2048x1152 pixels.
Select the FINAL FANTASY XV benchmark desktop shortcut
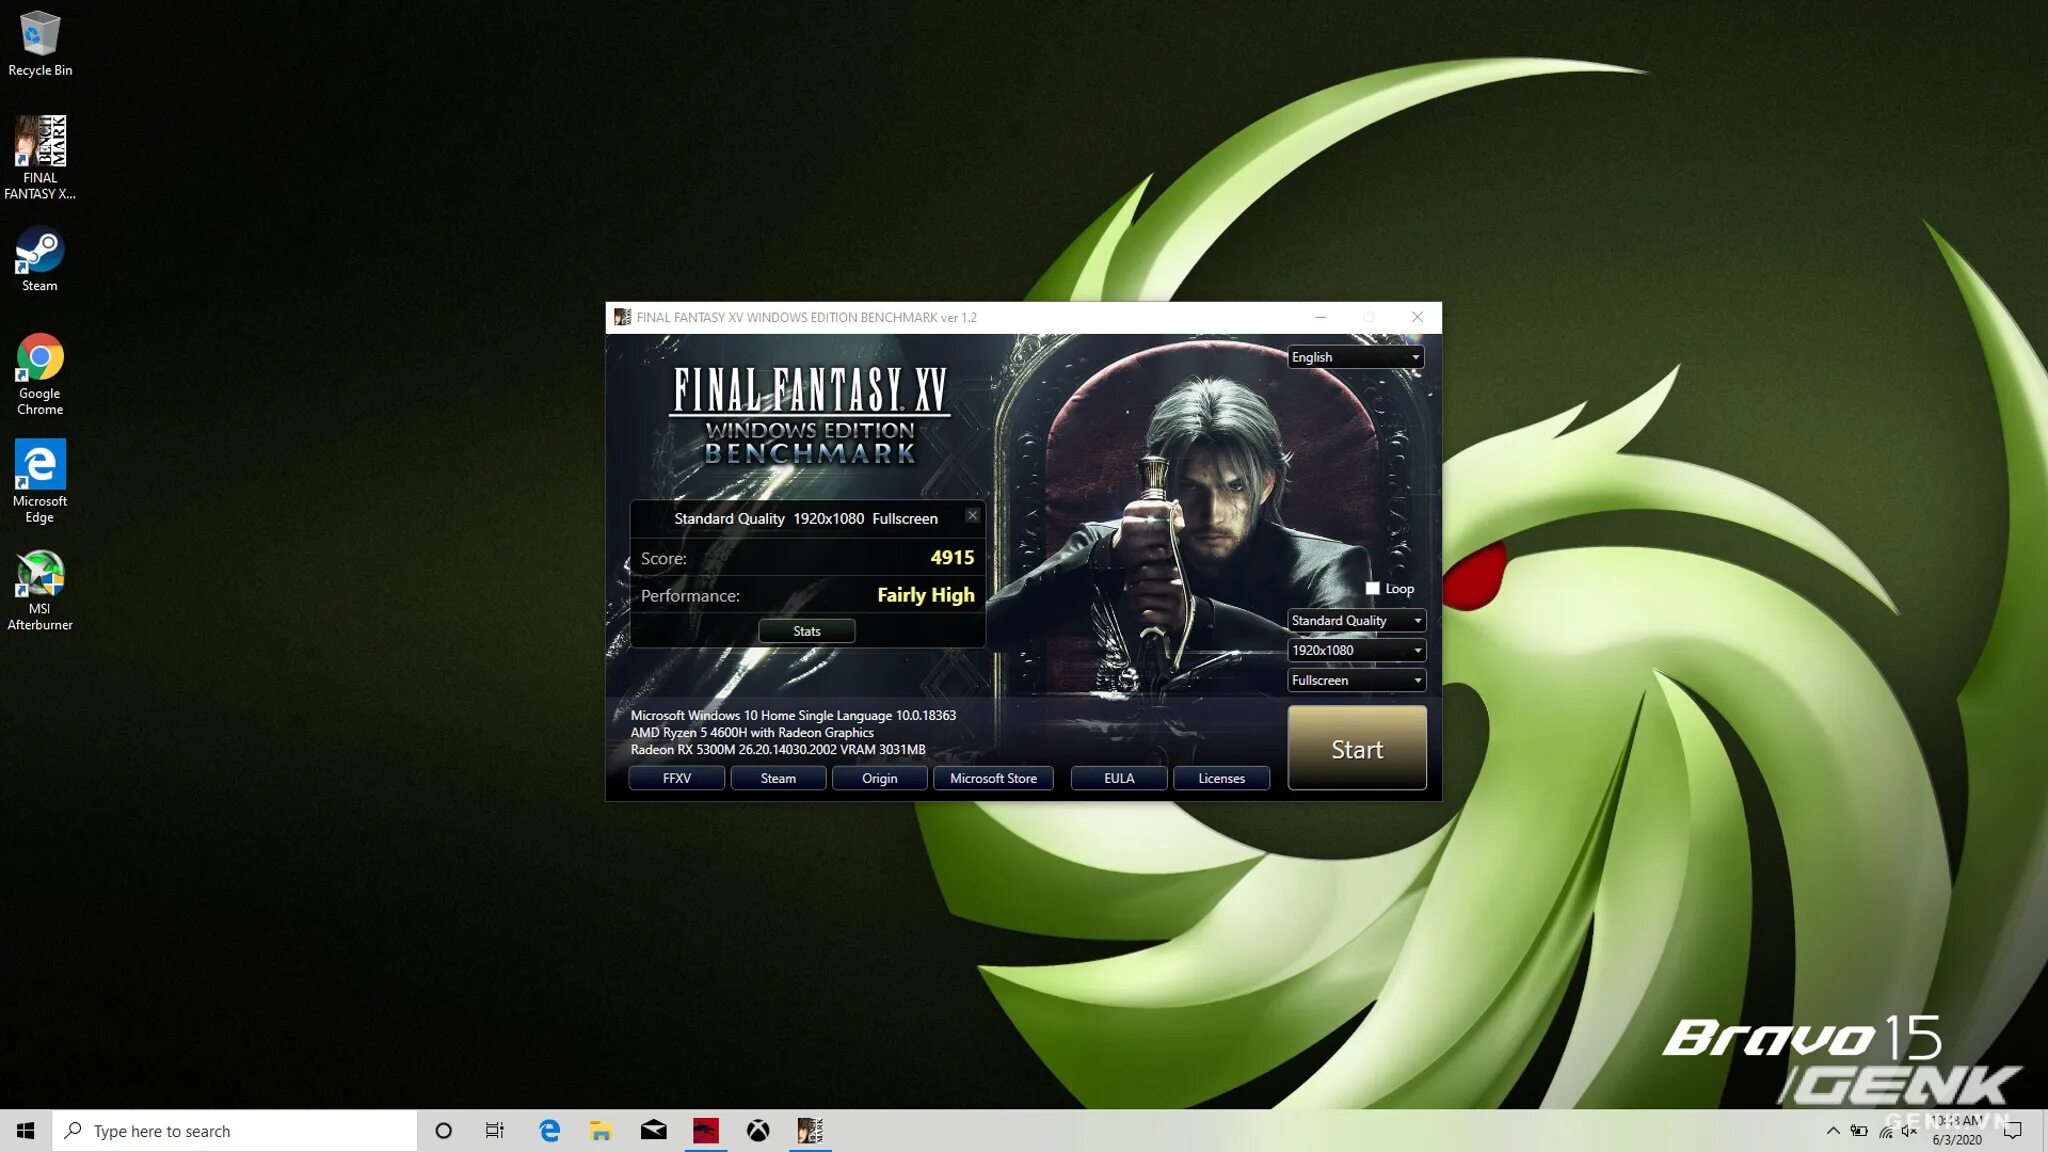tap(40, 158)
